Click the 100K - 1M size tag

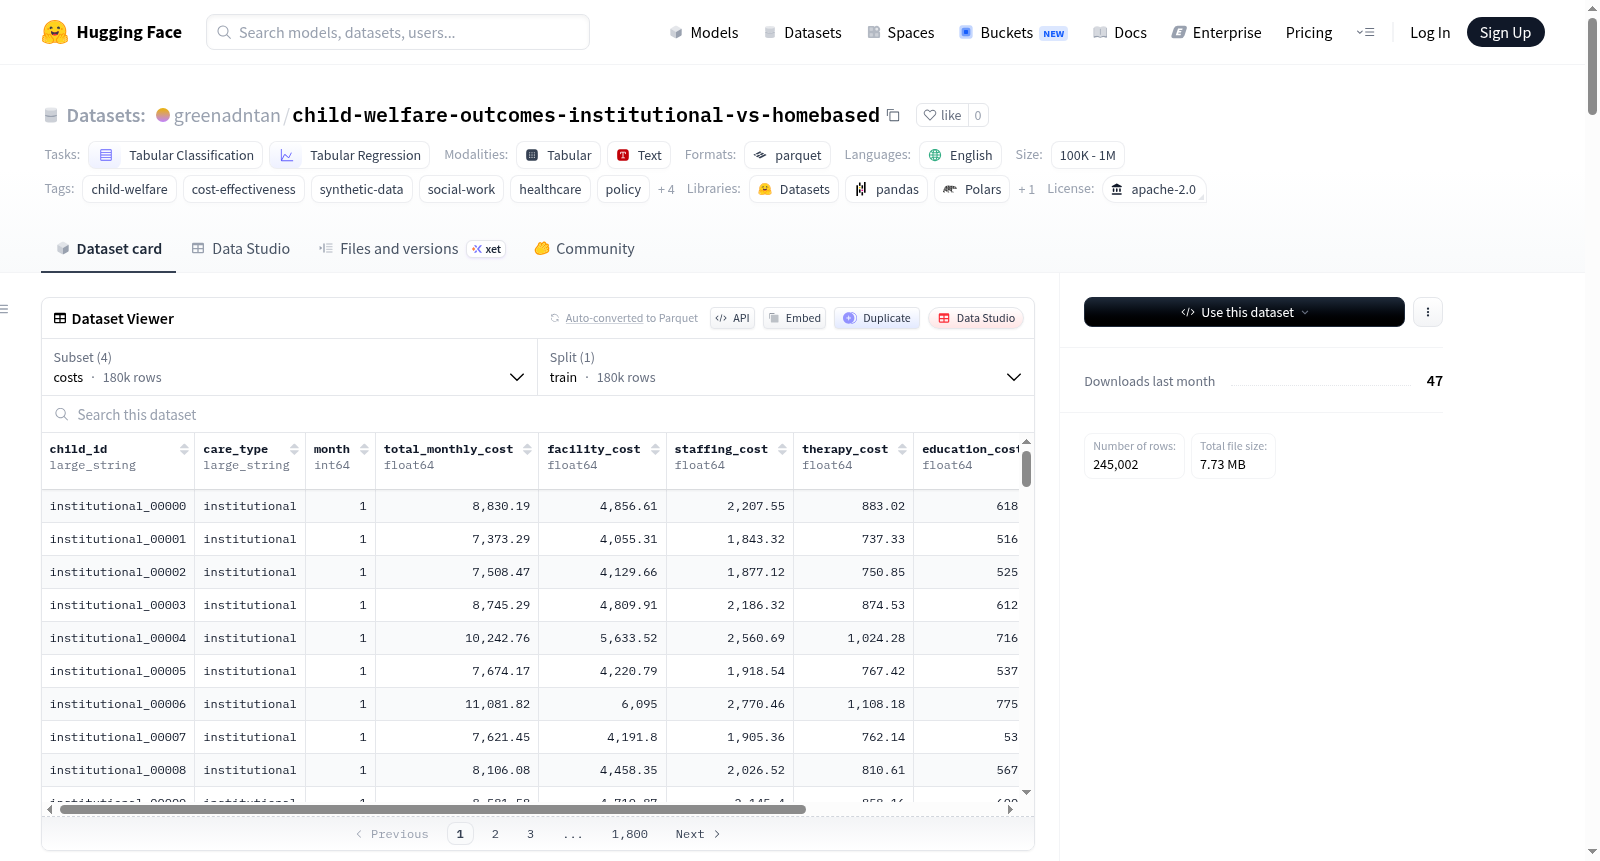[x=1088, y=155]
